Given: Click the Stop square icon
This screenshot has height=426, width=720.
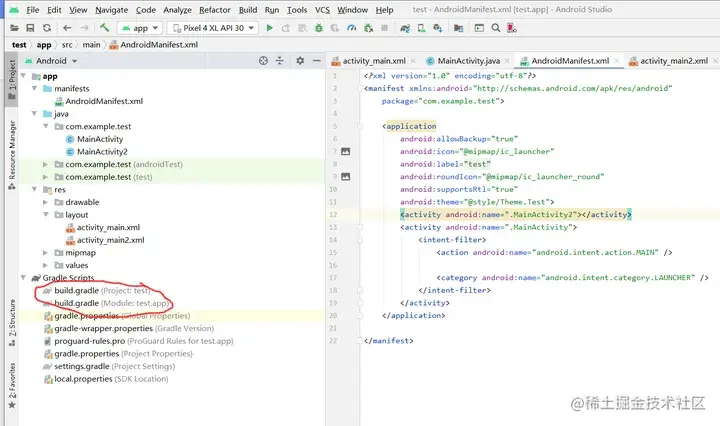Looking at the screenshot, I should 384,28.
